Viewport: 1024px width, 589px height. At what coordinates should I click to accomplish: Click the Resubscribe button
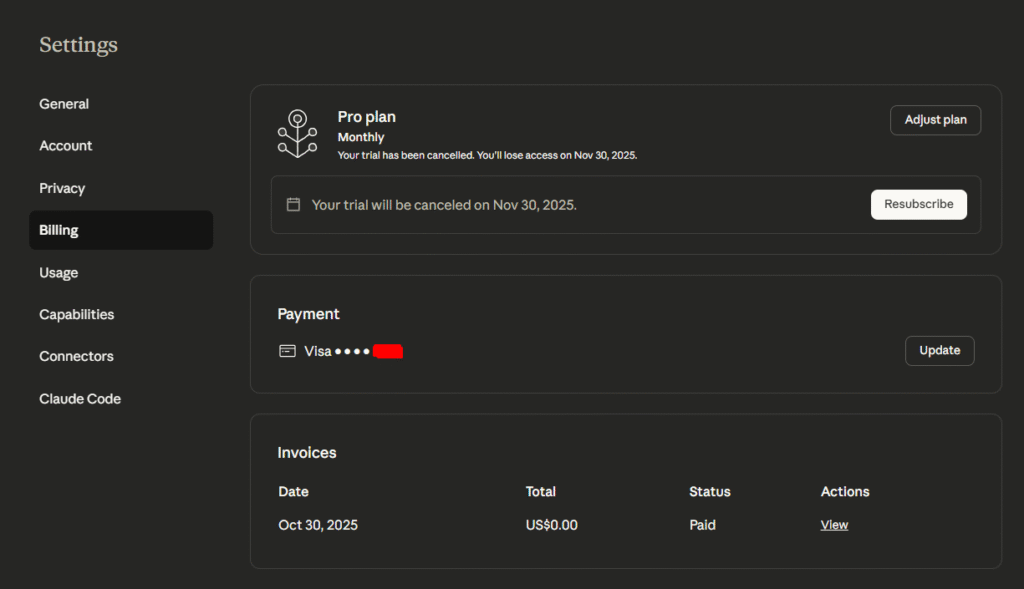click(918, 204)
